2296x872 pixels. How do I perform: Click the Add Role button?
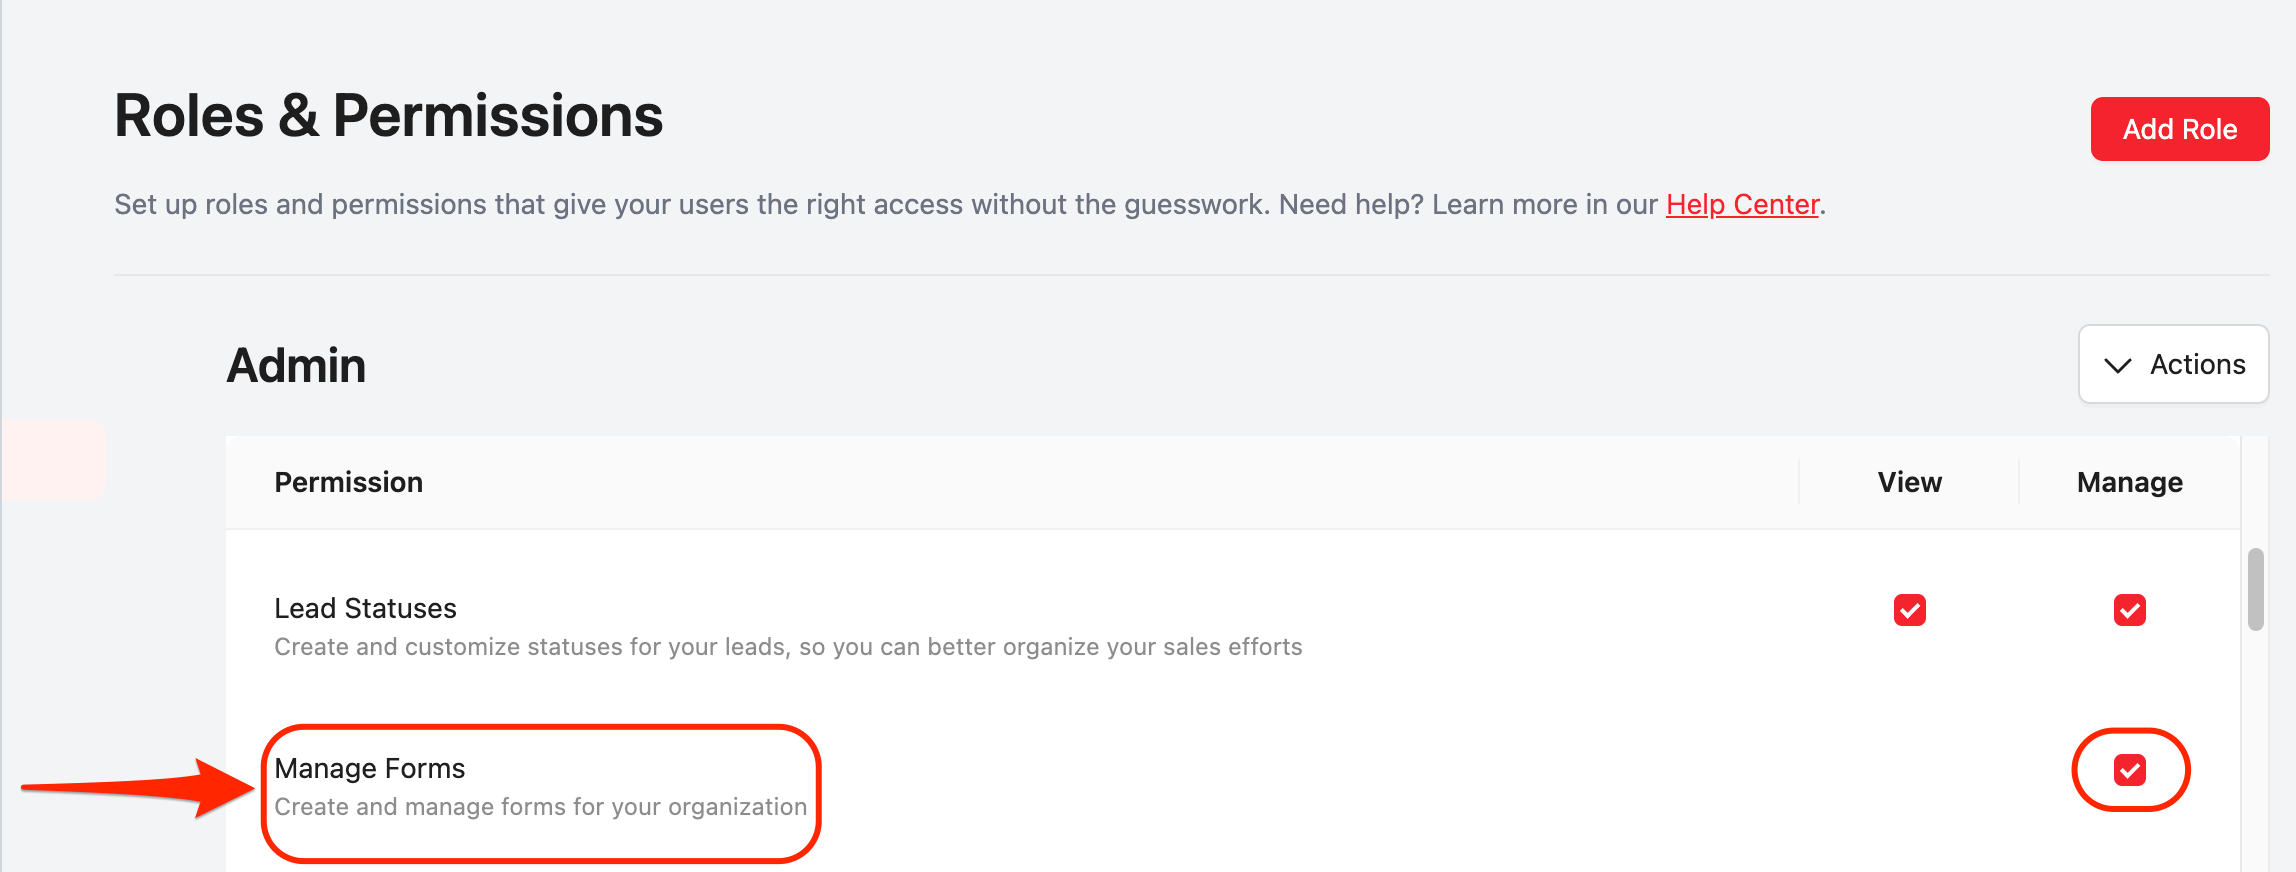coord(2179,129)
